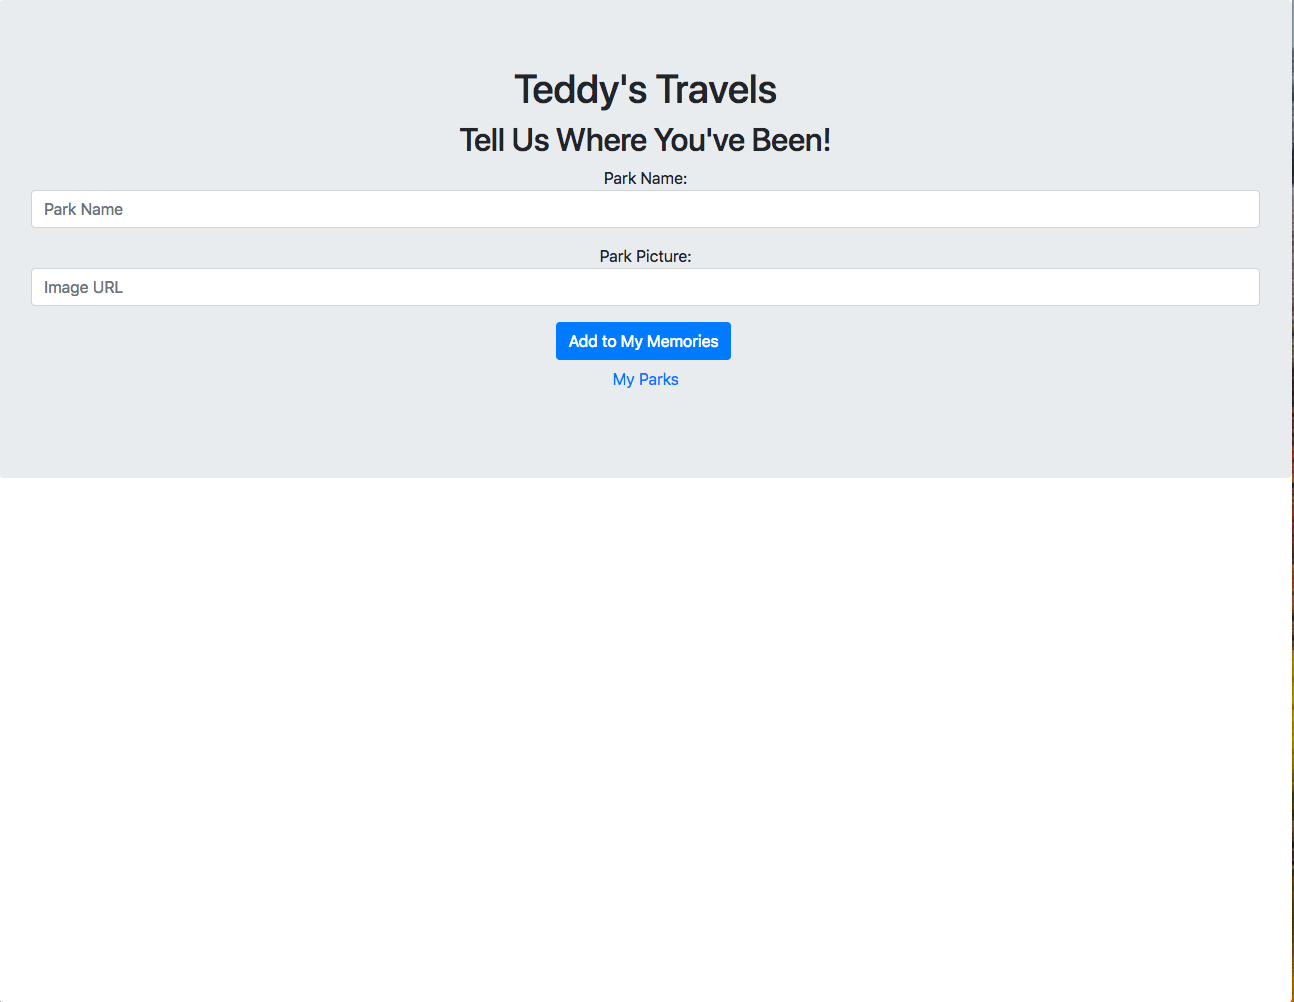Click the Park Name input field
This screenshot has width=1294, height=1002.
pos(645,209)
